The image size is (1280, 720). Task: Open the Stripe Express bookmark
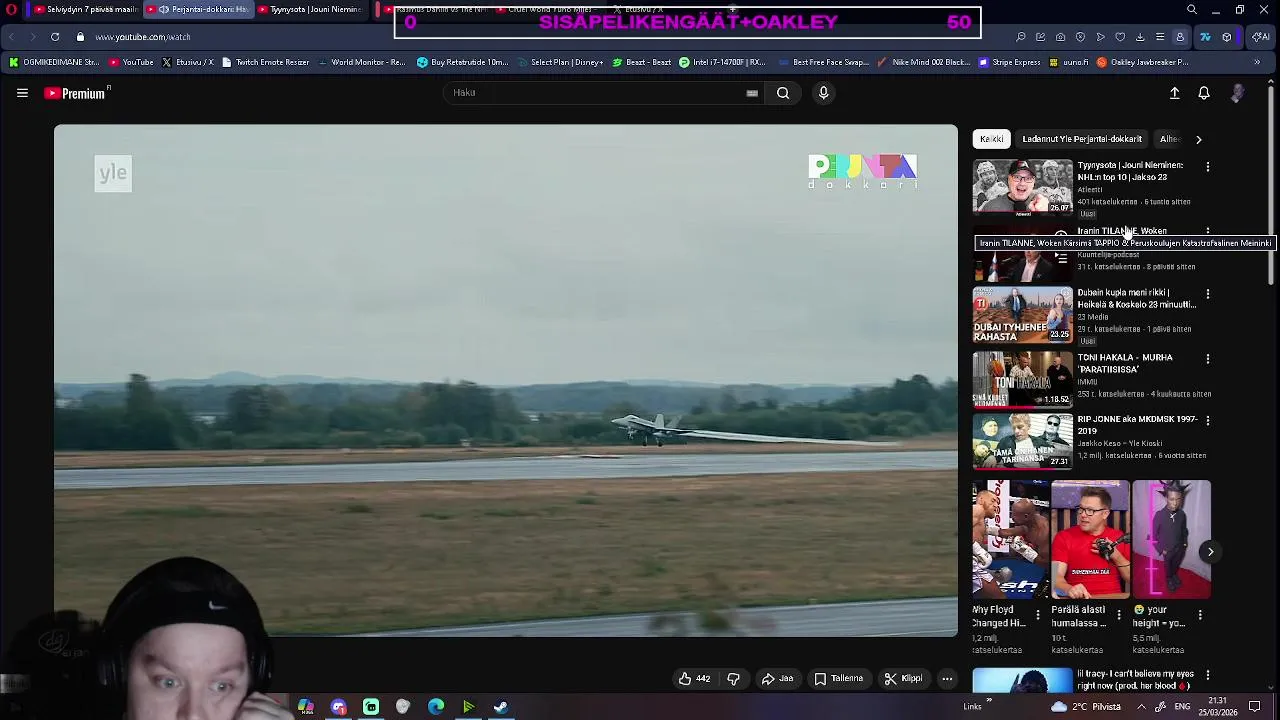point(1008,62)
